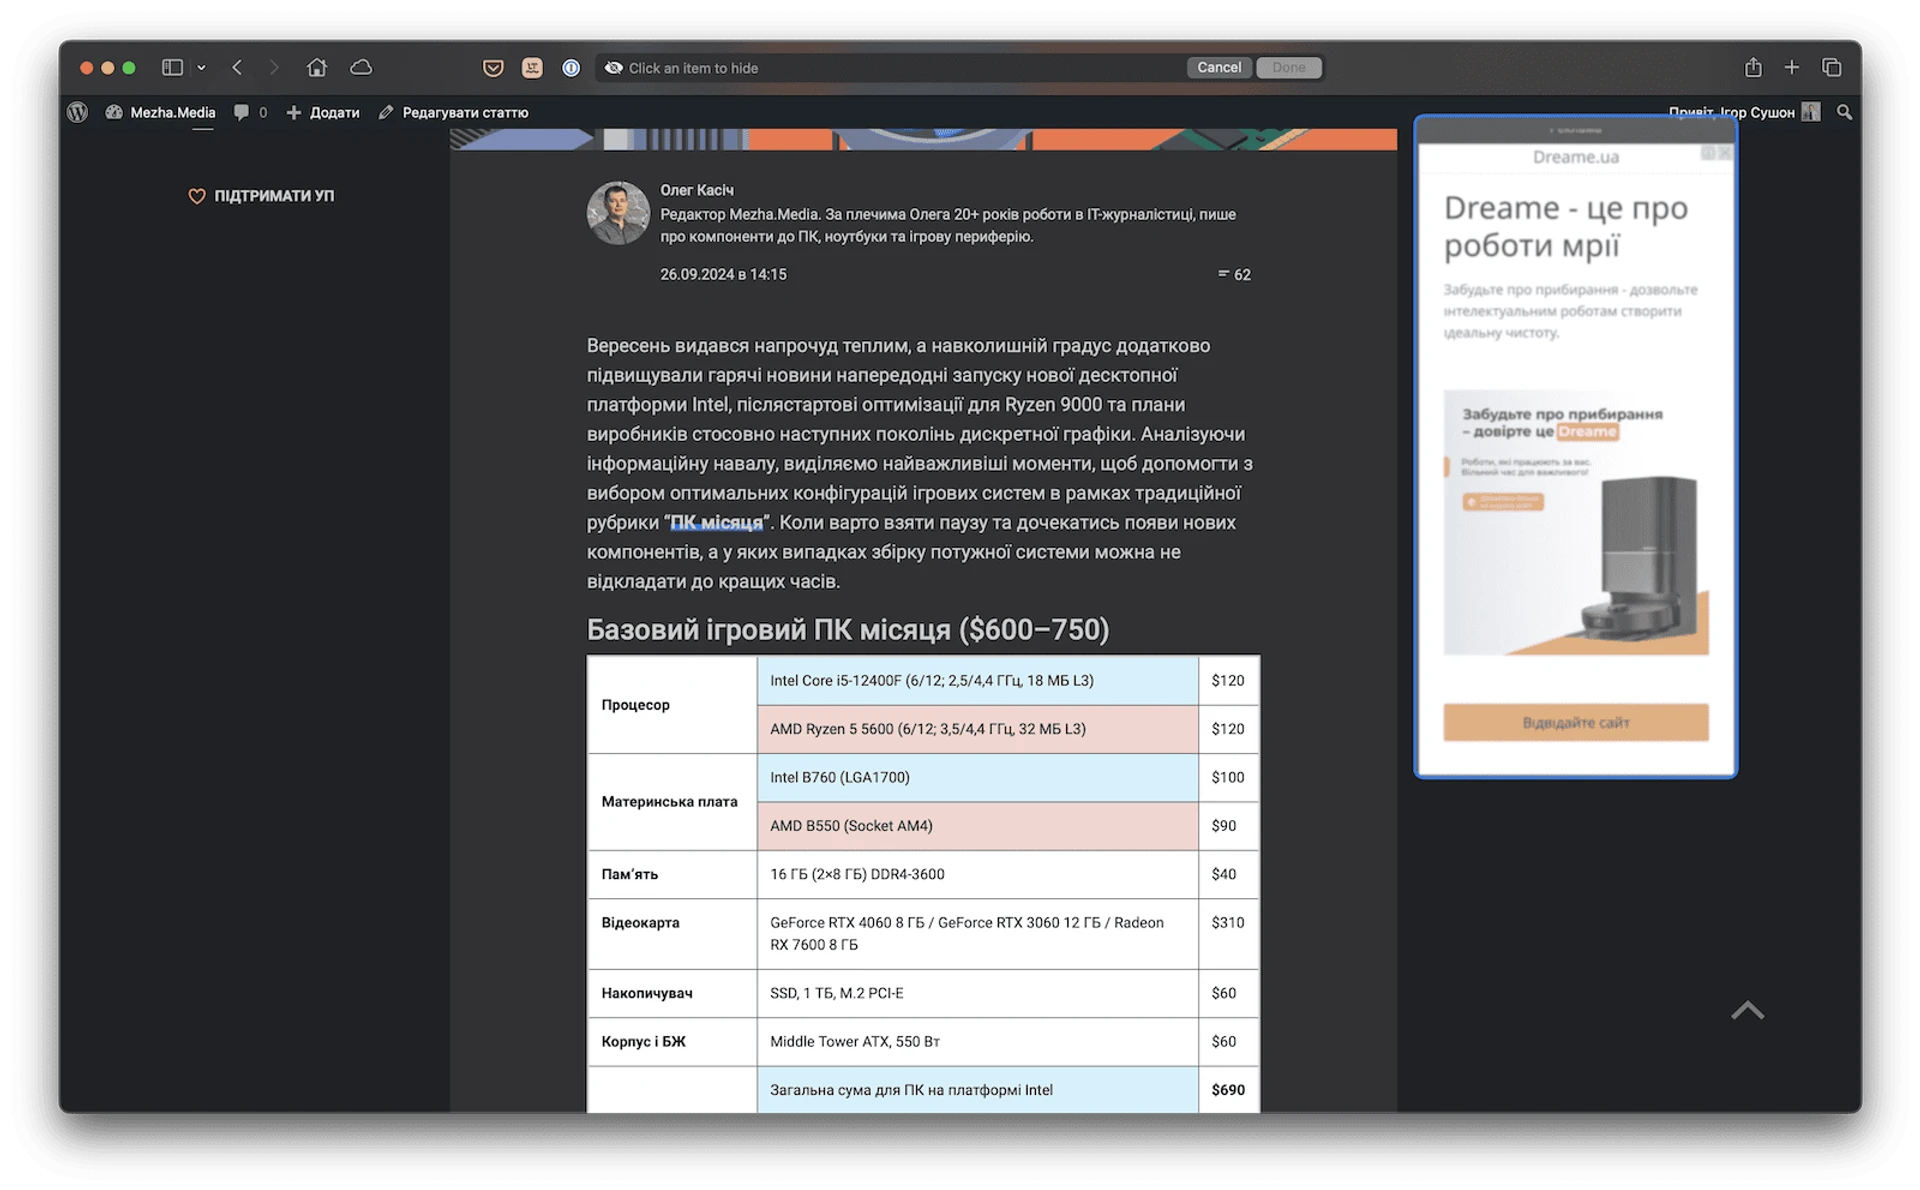
Task: Click the Загальна сума для ПК Intel cell
Action: [977, 1090]
